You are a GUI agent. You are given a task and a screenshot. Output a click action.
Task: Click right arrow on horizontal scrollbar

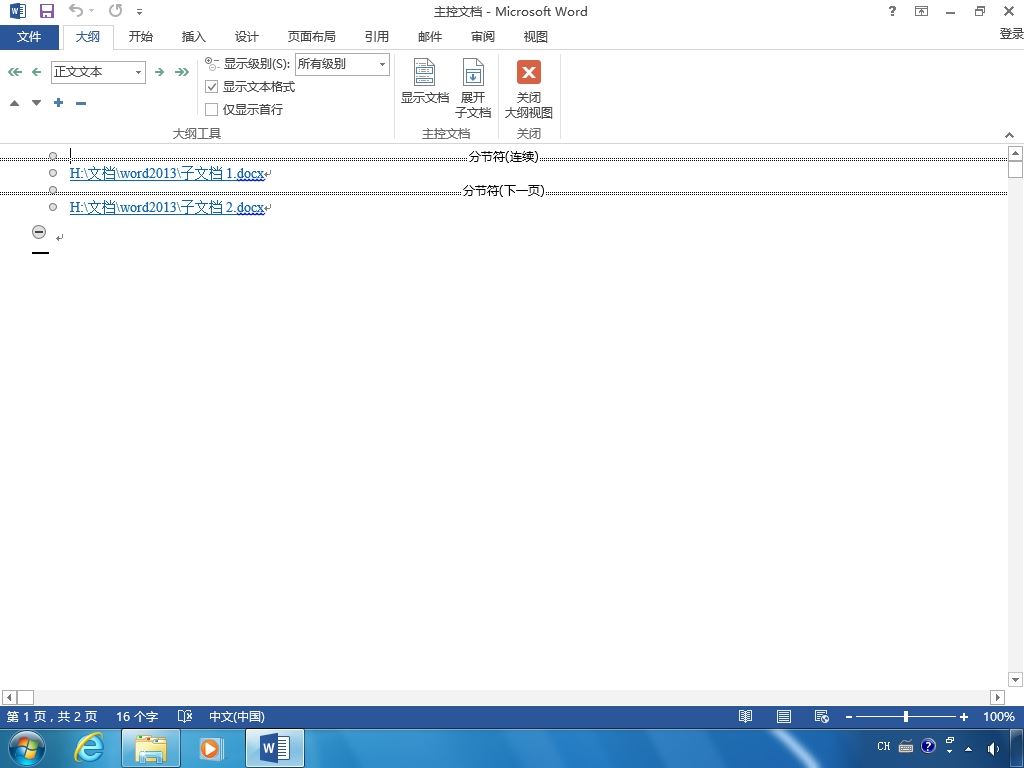[x=997, y=697]
